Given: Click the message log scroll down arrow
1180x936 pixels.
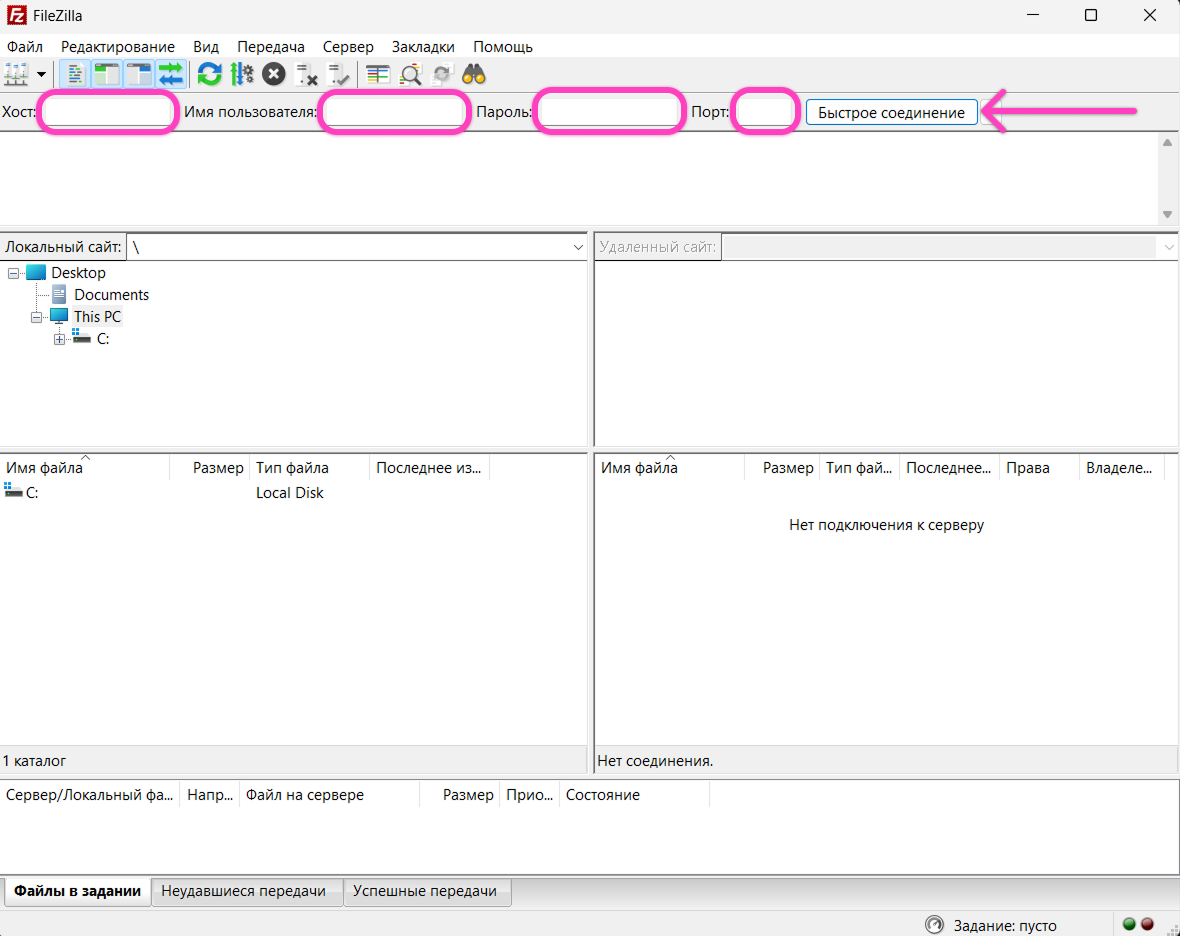Looking at the screenshot, I should click(1167, 214).
